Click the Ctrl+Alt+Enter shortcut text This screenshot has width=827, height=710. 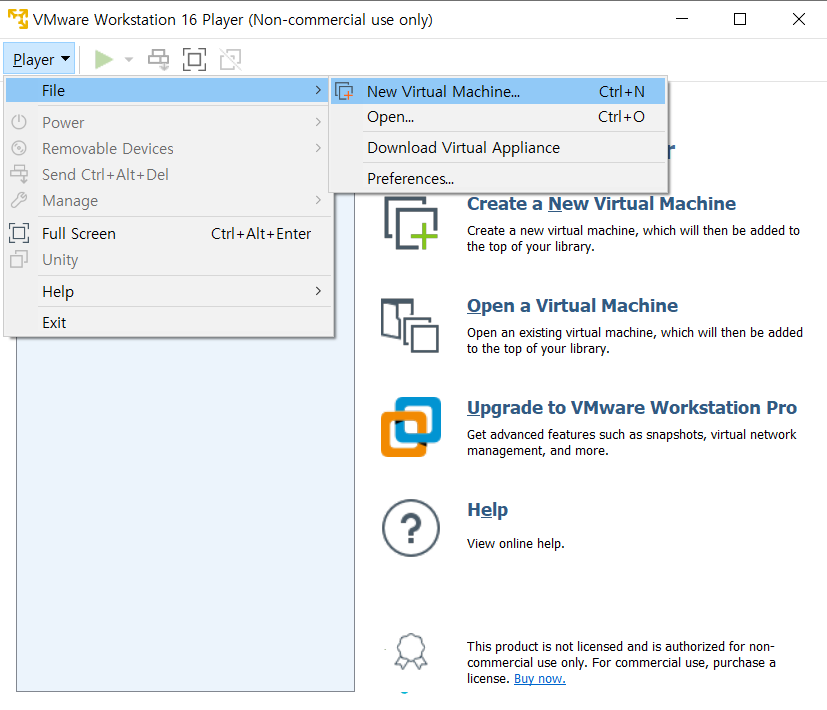point(261,234)
